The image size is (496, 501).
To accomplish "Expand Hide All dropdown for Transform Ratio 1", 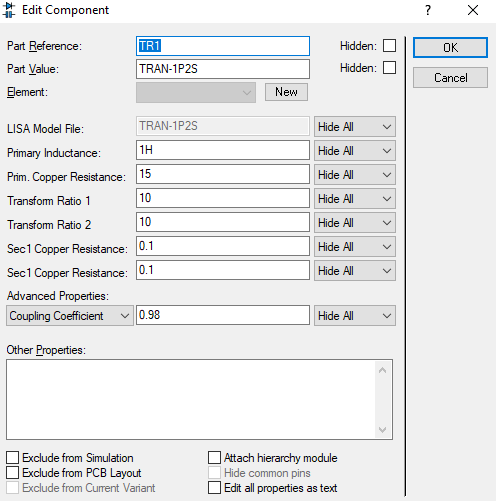I will [x=355, y=199].
